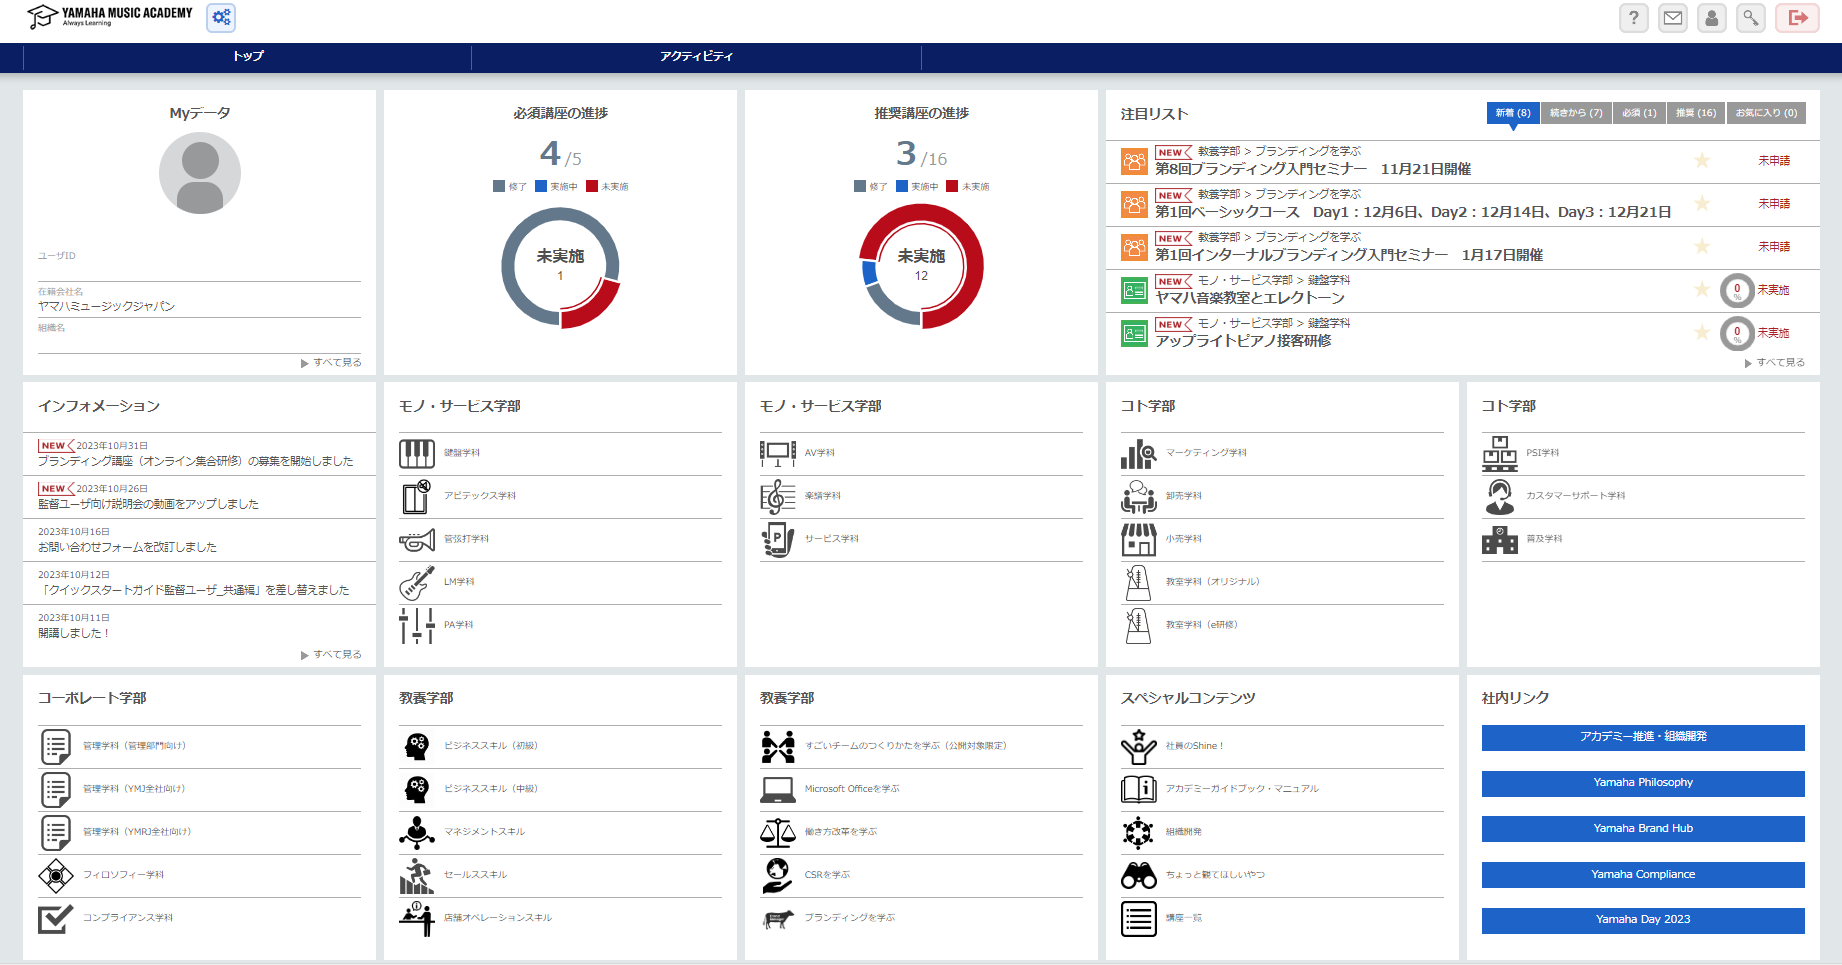Open the Yamaha Philosophy link button

point(1643,783)
